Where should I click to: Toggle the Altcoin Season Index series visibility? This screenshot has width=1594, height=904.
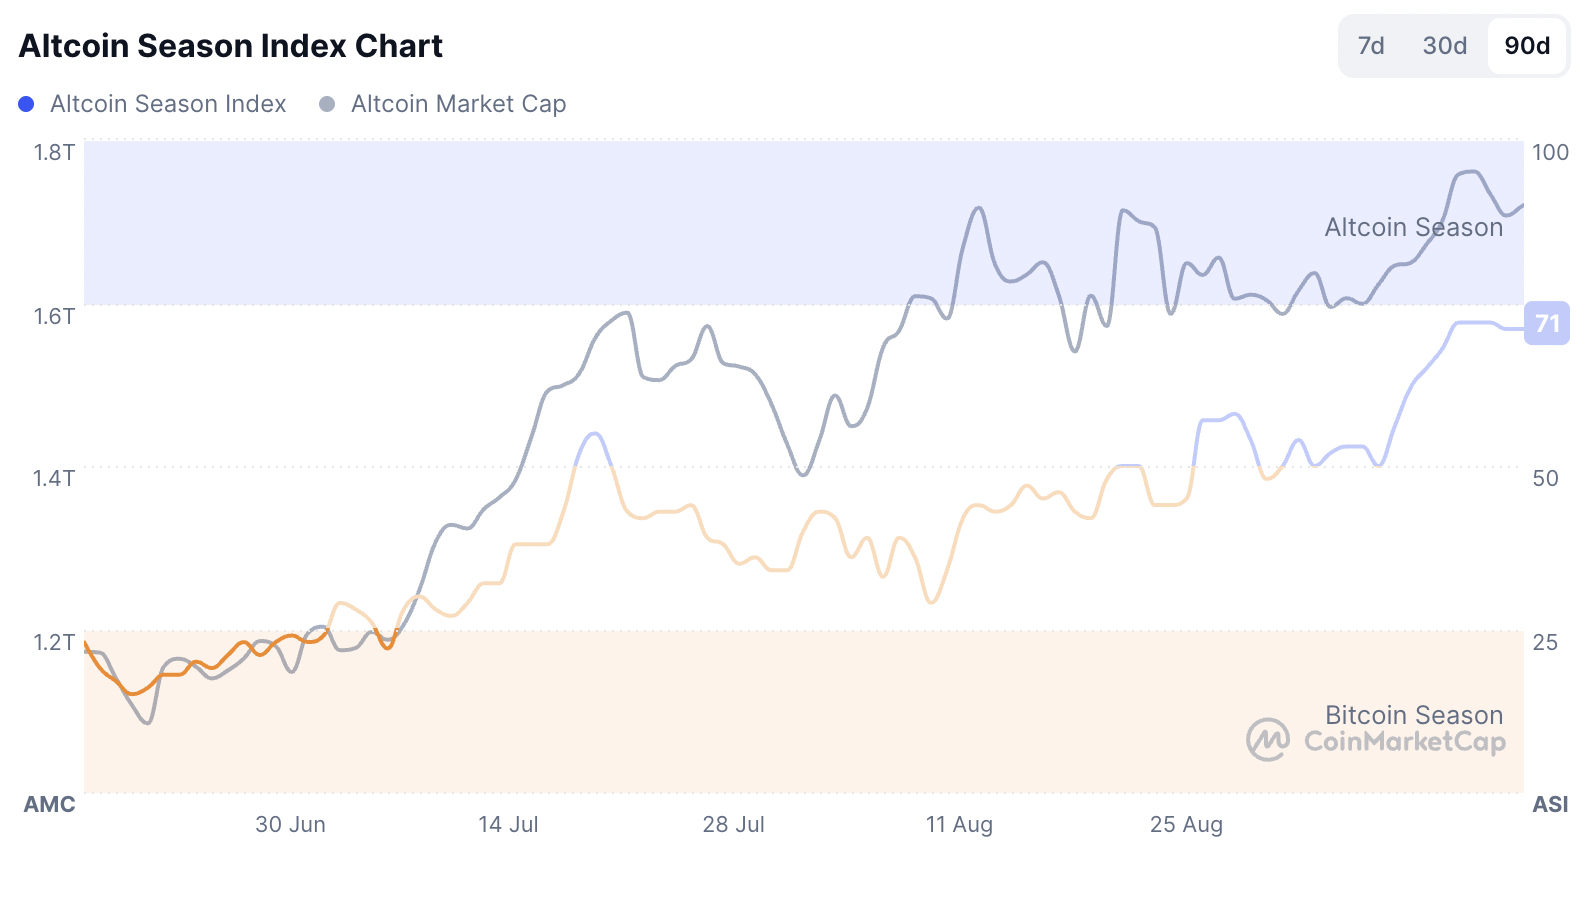pyautogui.click(x=168, y=103)
